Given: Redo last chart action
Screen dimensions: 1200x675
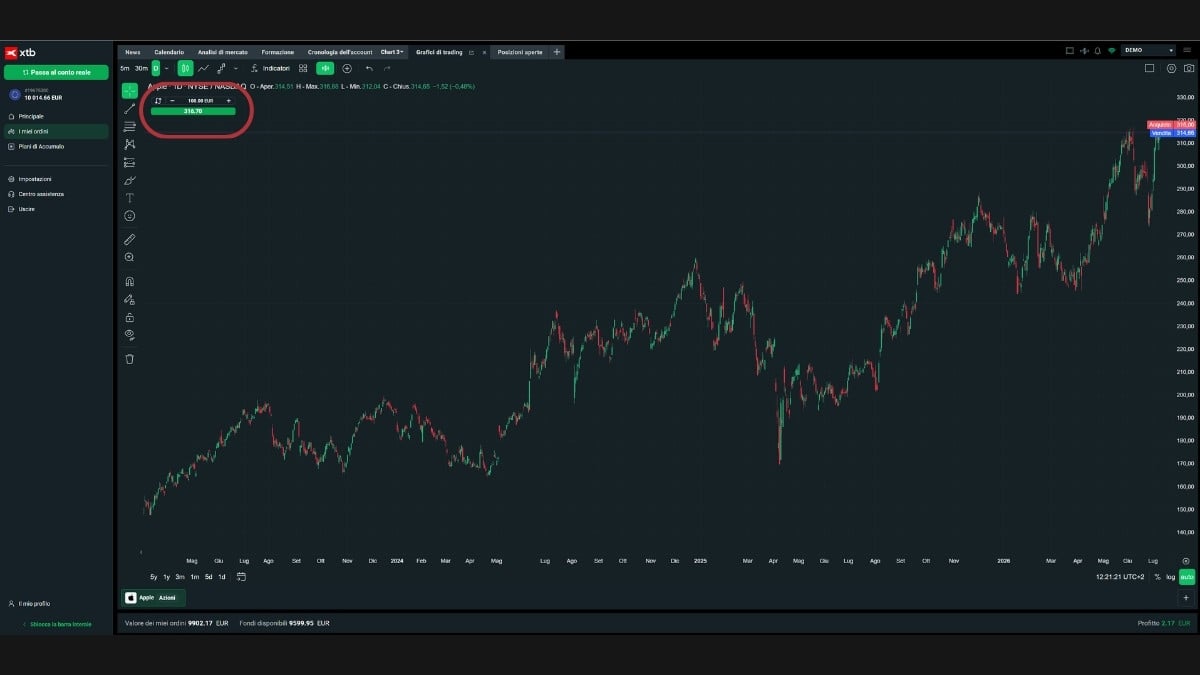Looking at the screenshot, I should 387,68.
